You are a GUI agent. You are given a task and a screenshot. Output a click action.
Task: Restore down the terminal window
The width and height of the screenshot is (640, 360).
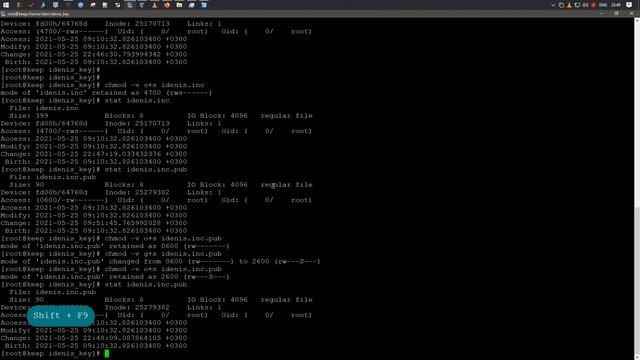click(x=616, y=13)
